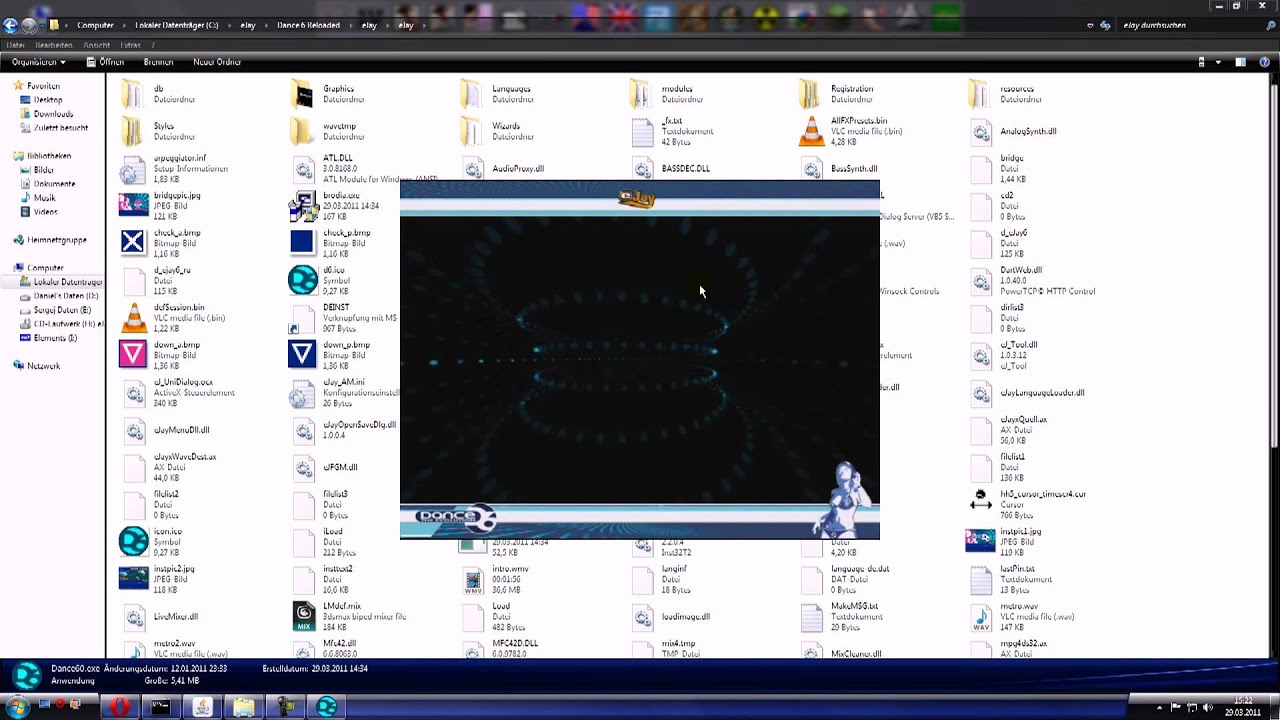Select the defSession.bin VLC file
Screen dimensions: 1280x720
pos(132,317)
